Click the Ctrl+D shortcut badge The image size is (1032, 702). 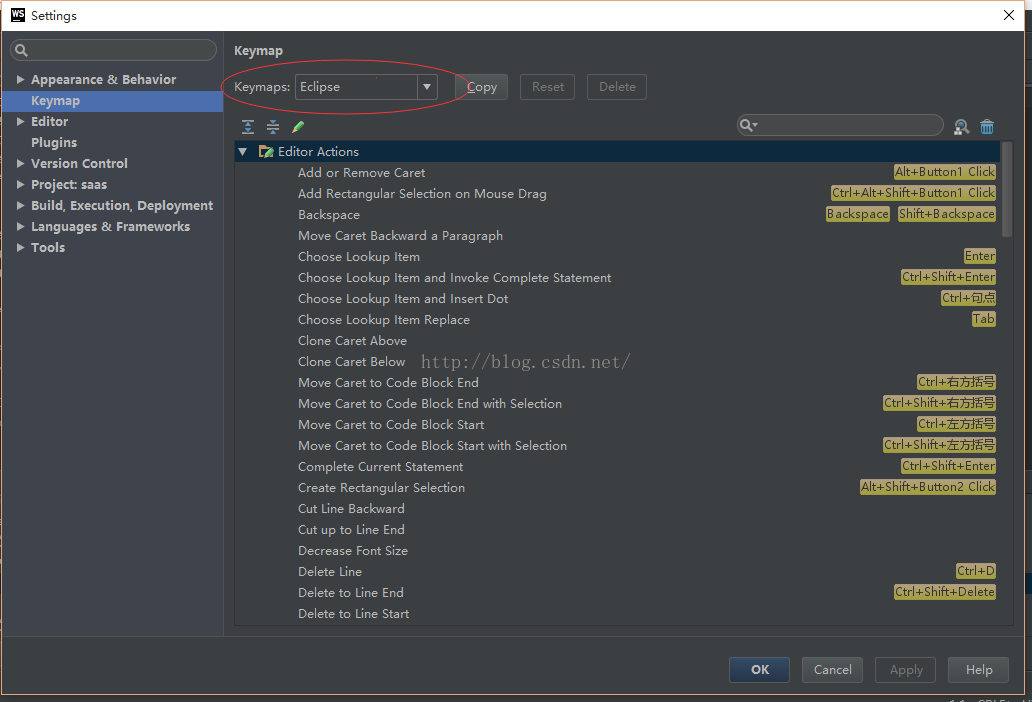[975, 571]
